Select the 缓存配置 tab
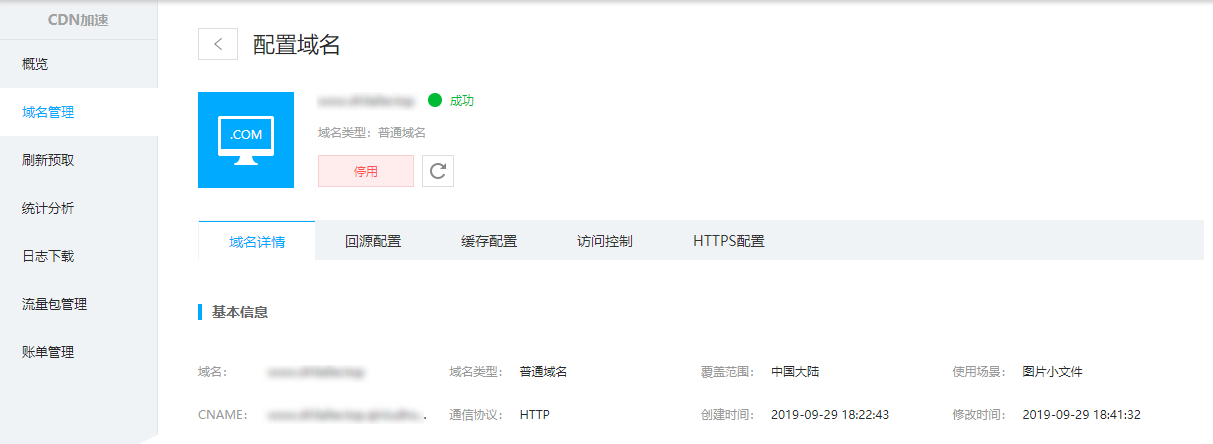Image resolution: width=1213 pixels, height=444 pixels. click(x=489, y=241)
